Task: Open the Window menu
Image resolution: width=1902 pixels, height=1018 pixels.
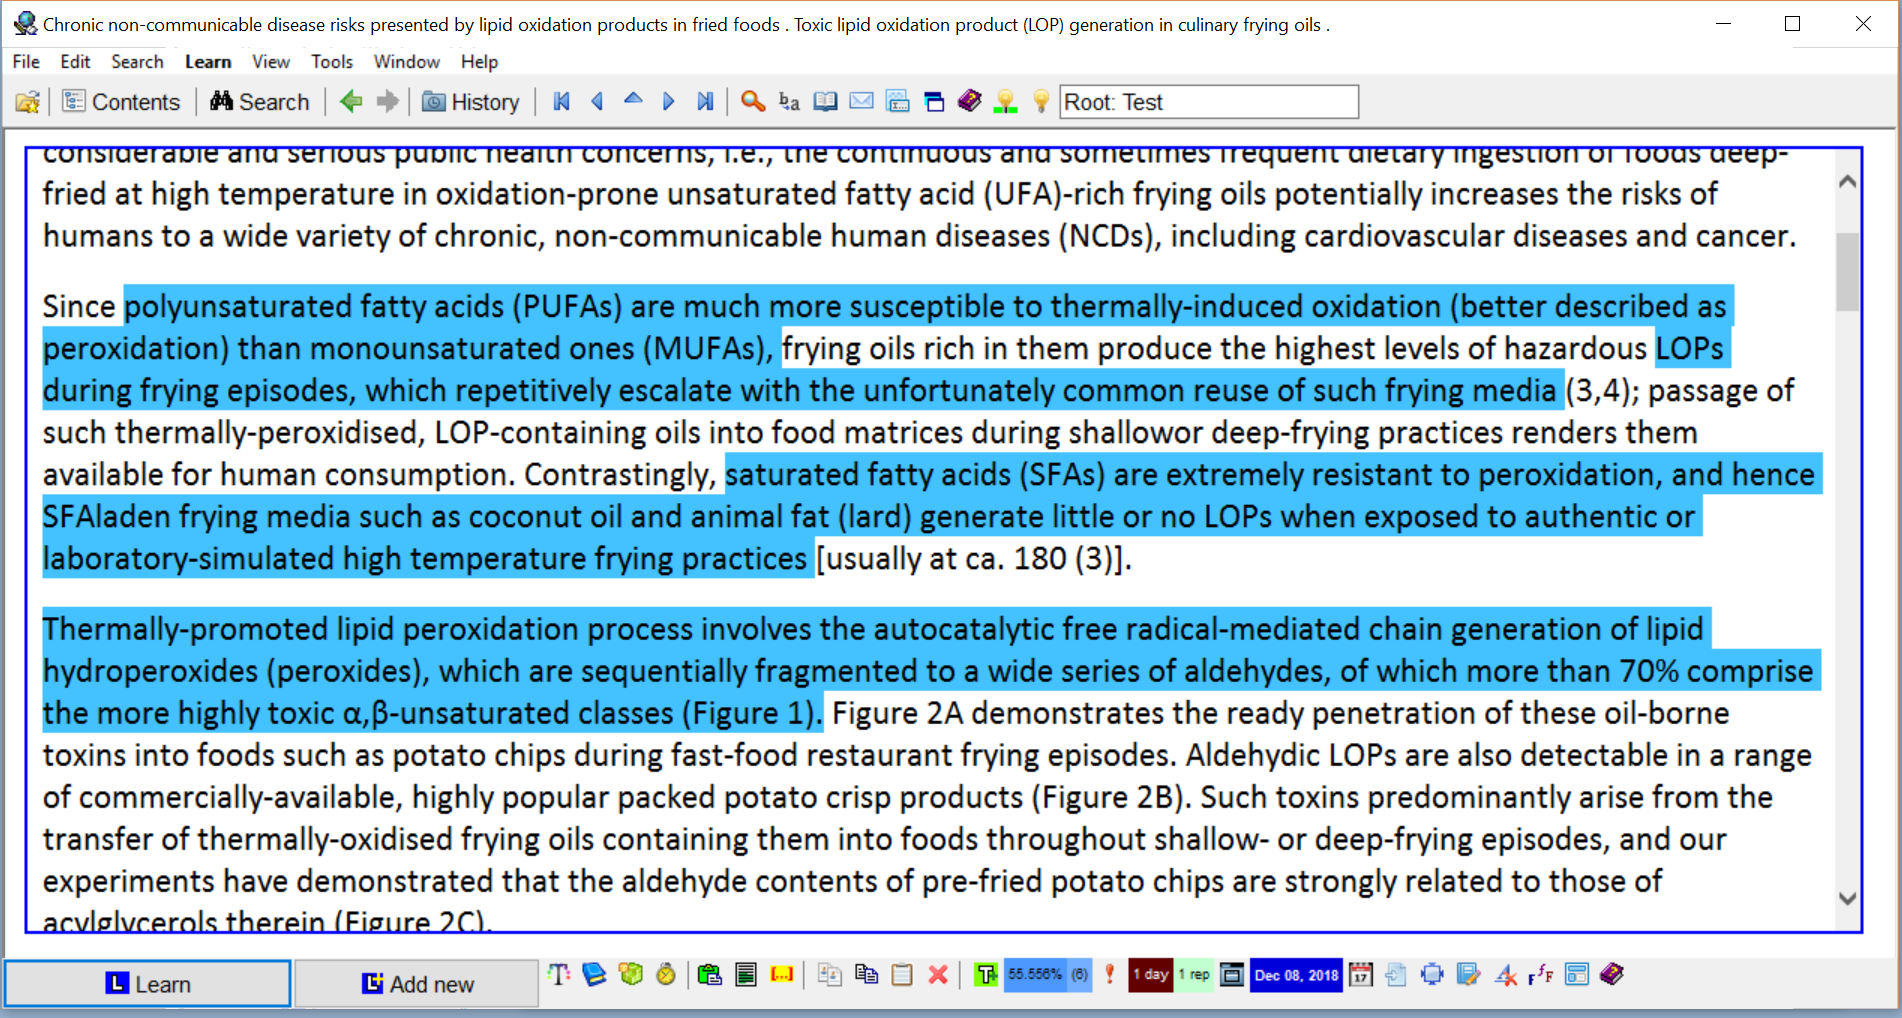Action: (407, 62)
